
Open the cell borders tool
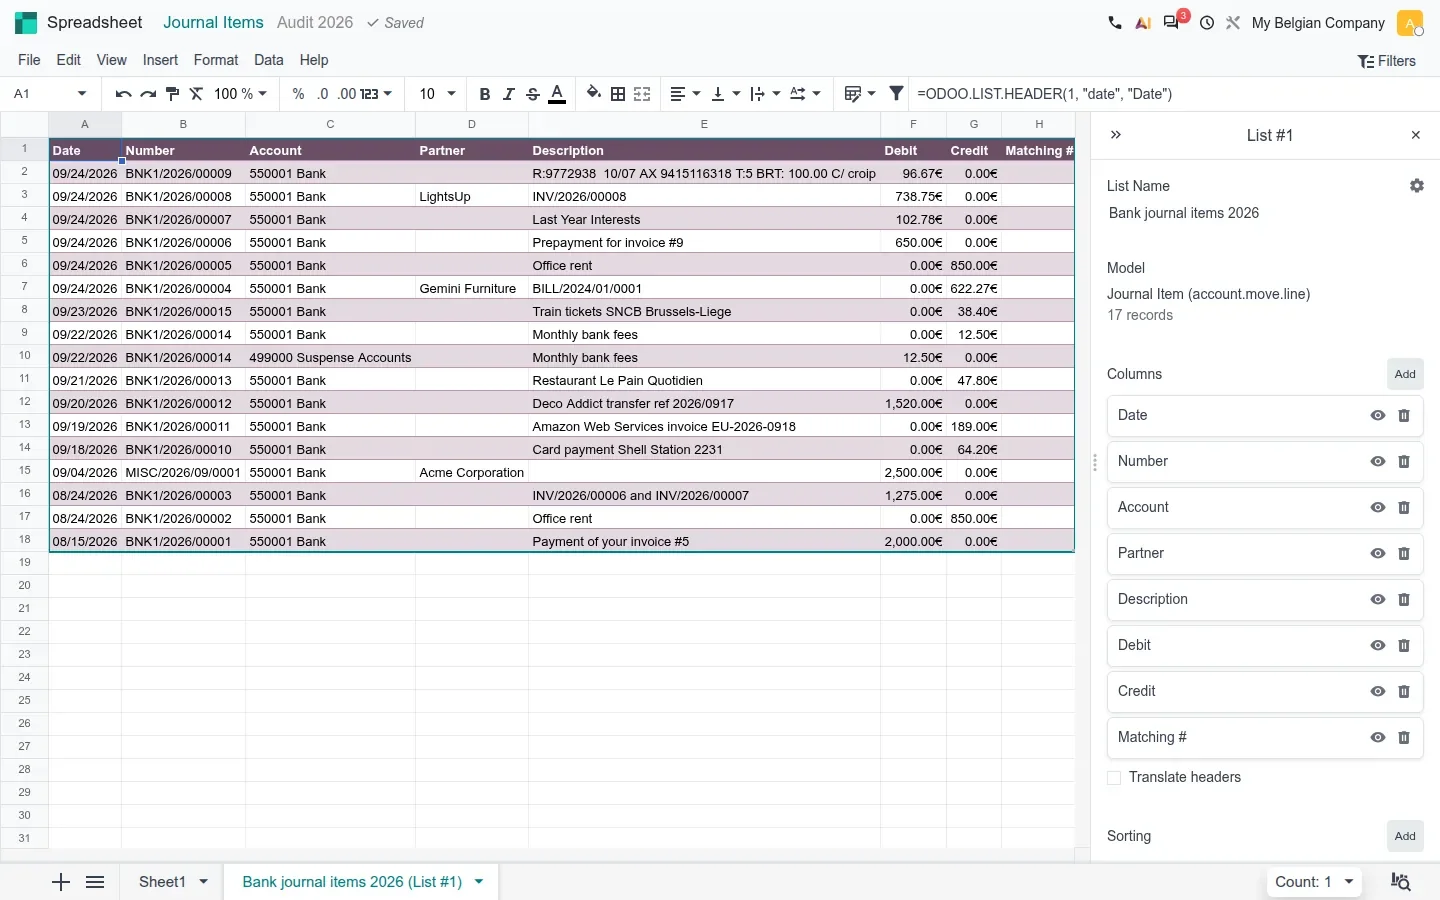pos(618,94)
